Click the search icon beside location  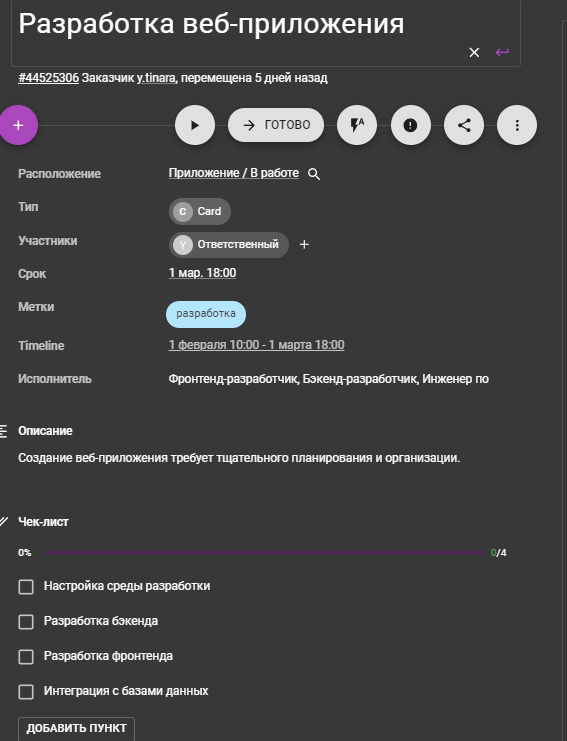coord(314,174)
